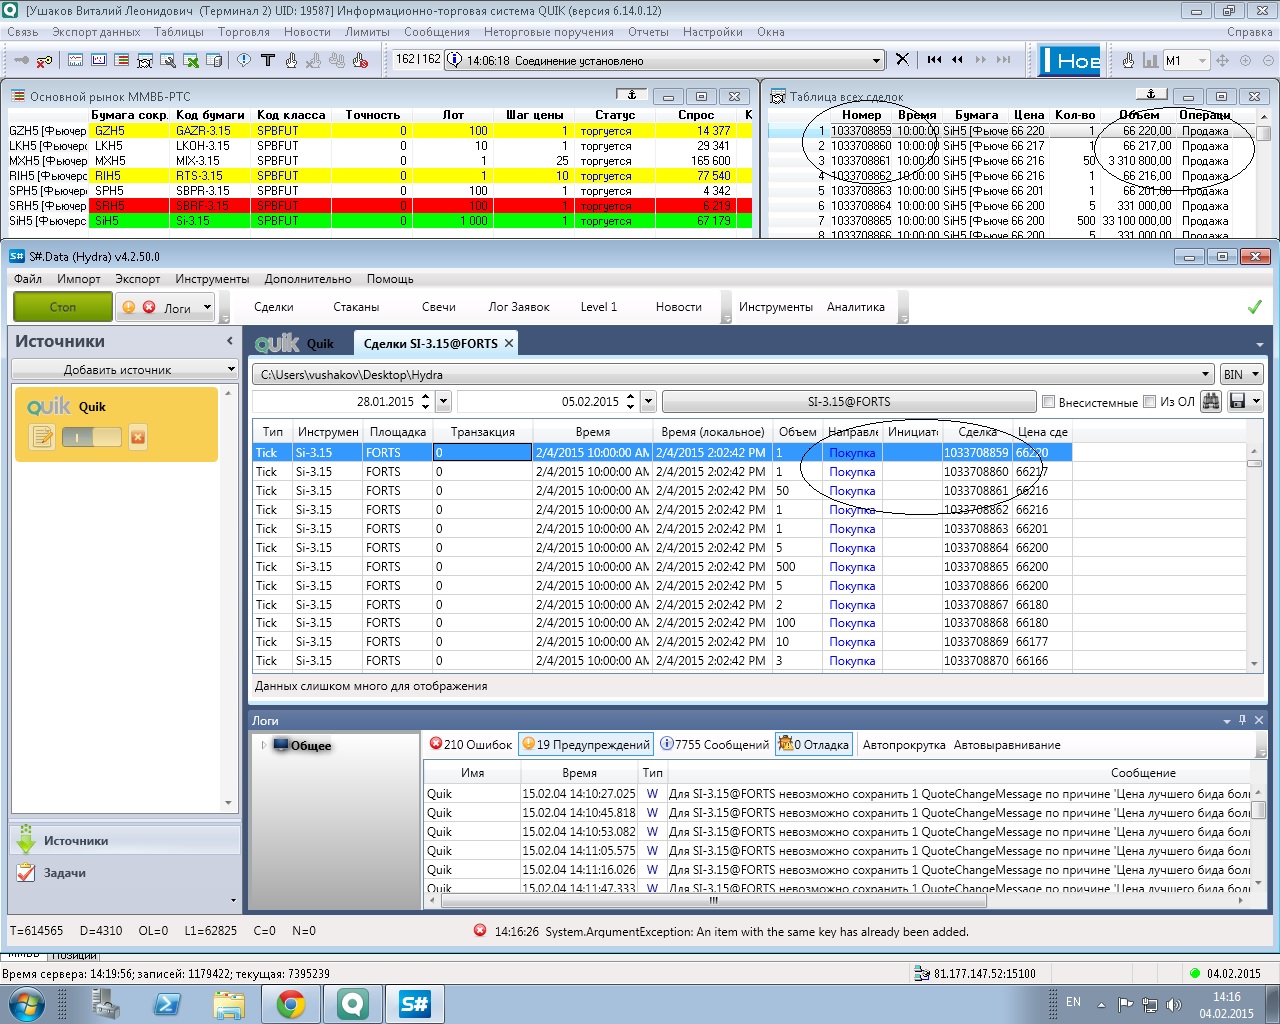
Task: Open the Лимиты menu in QUIK
Action: [x=367, y=32]
